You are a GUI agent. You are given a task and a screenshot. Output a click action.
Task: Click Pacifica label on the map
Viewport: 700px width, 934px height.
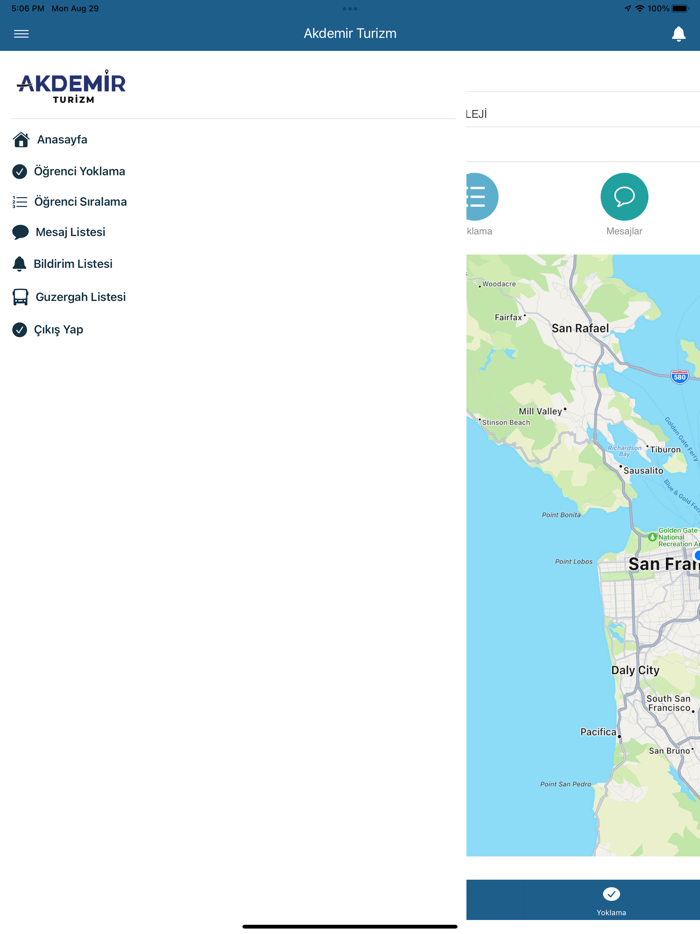click(598, 731)
